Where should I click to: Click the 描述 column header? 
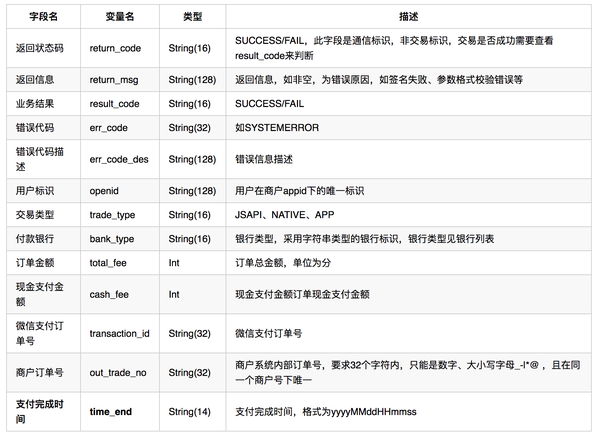coord(408,16)
